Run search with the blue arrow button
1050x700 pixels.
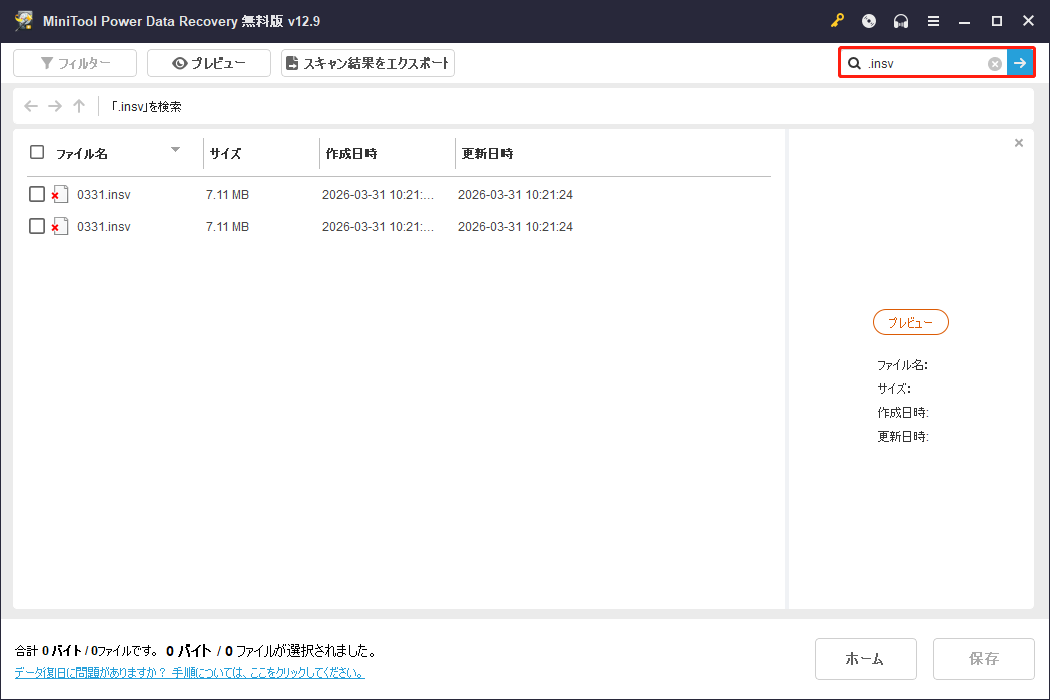pos(1020,63)
